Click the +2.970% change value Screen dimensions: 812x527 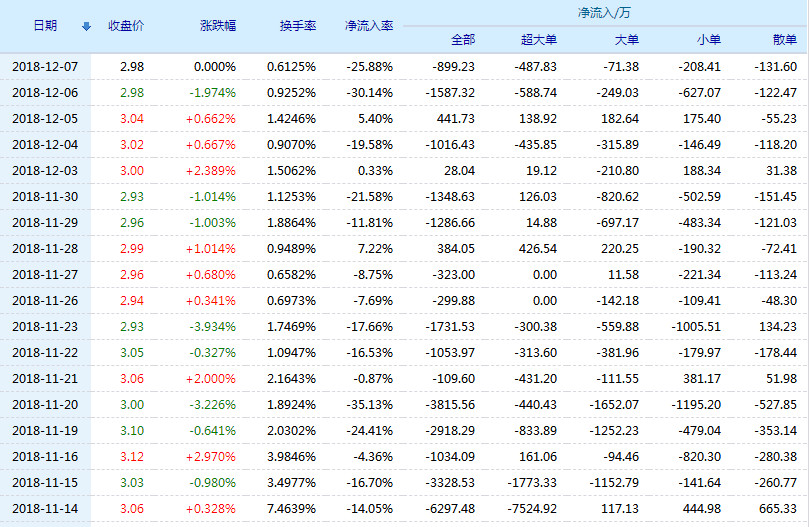tap(213, 457)
